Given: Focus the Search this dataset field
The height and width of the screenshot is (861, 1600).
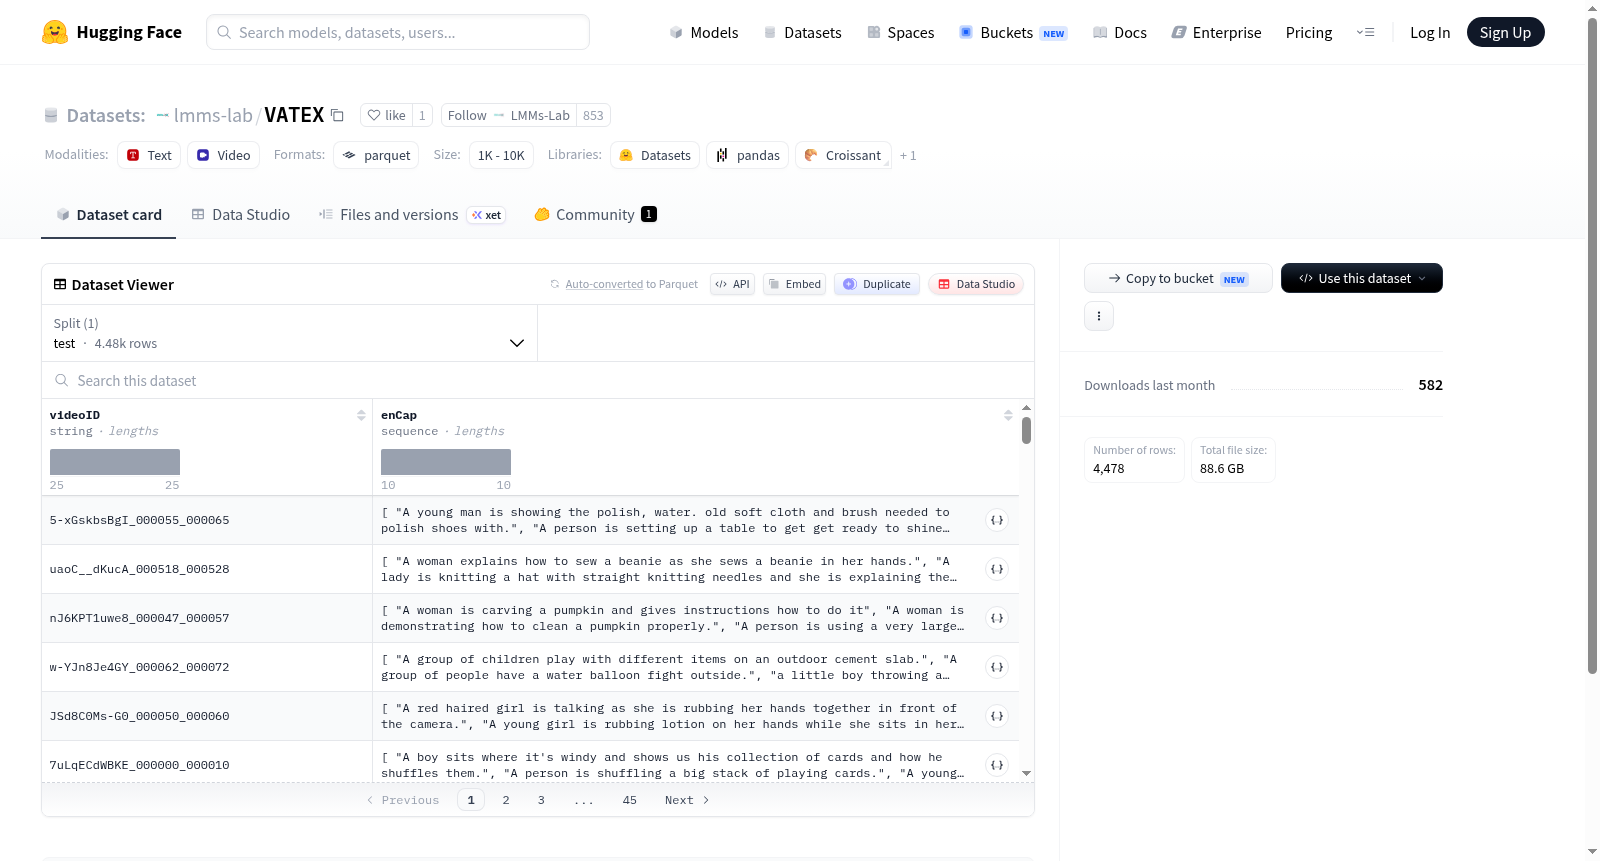Looking at the screenshot, I should point(538,380).
